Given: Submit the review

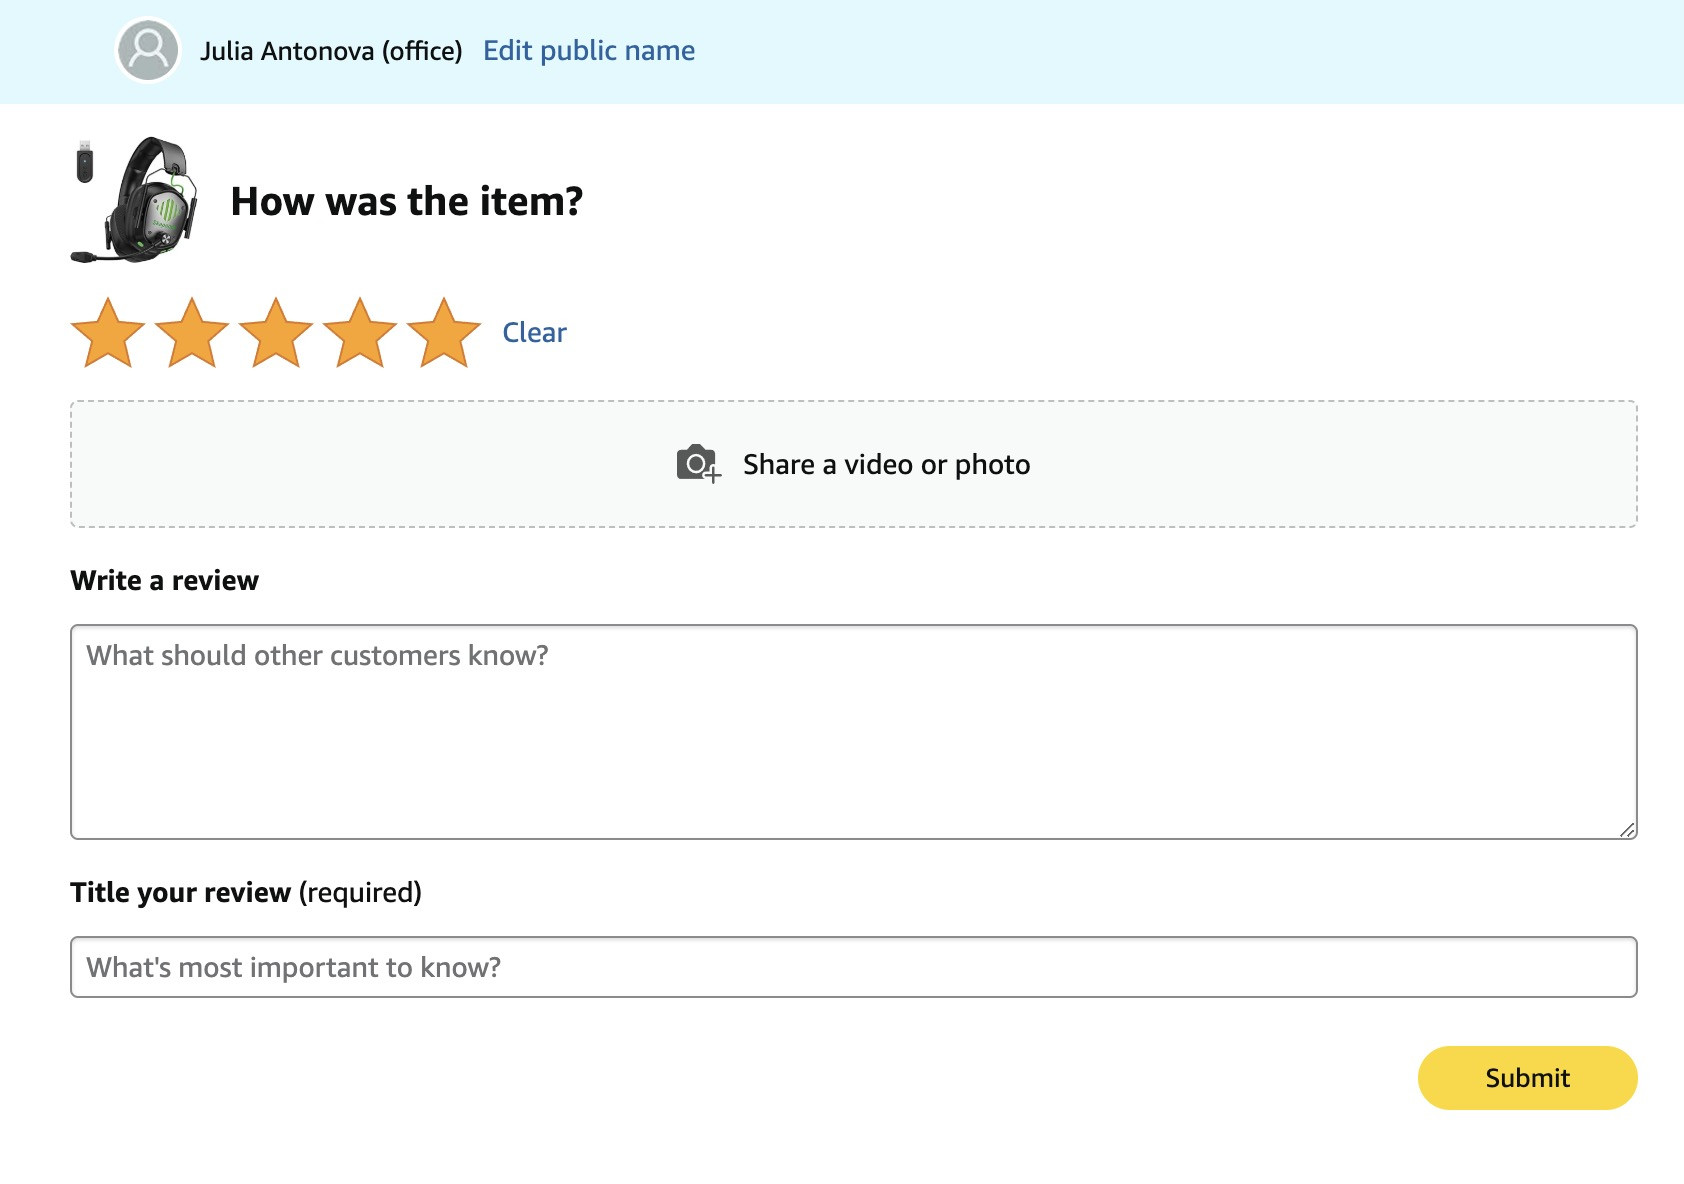Looking at the screenshot, I should tap(1527, 1078).
